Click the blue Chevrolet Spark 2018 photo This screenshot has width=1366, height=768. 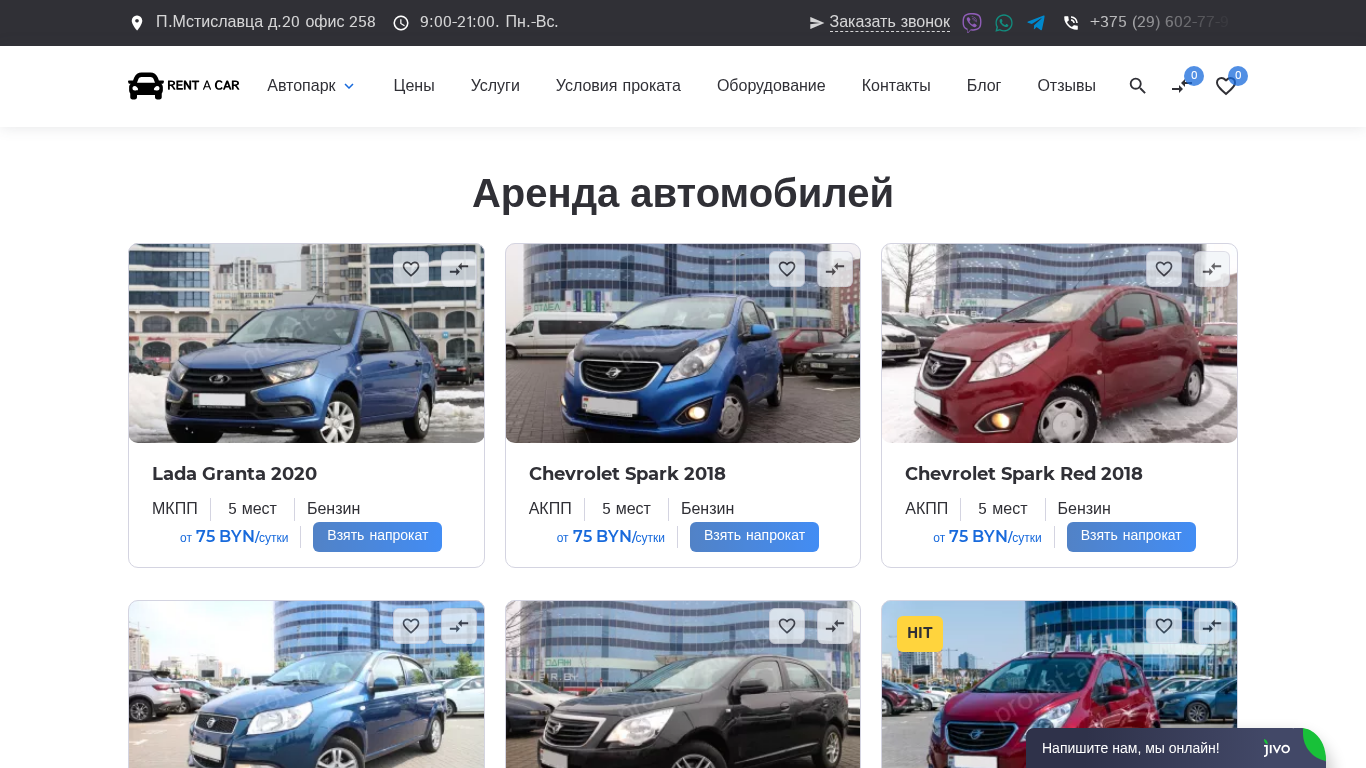(x=683, y=343)
